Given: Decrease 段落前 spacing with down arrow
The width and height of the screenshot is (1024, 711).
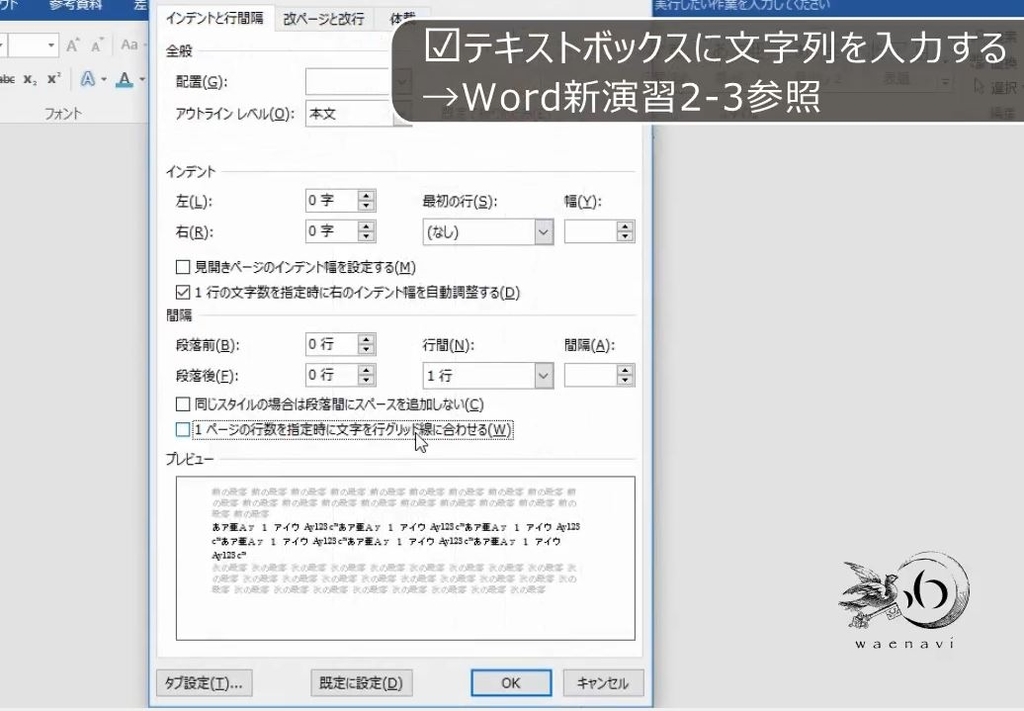Looking at the screenshot, I should [366, 349].
